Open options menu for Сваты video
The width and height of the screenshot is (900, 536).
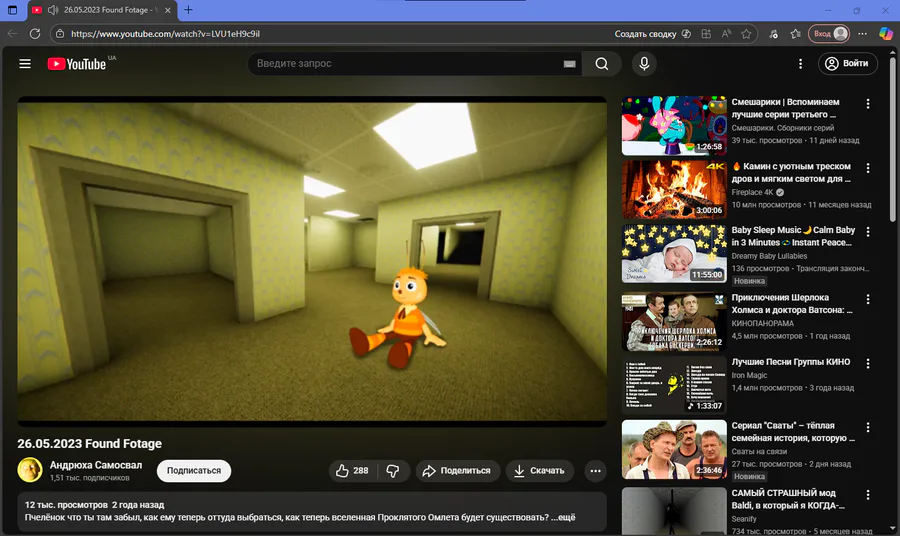tap(867, 427)
